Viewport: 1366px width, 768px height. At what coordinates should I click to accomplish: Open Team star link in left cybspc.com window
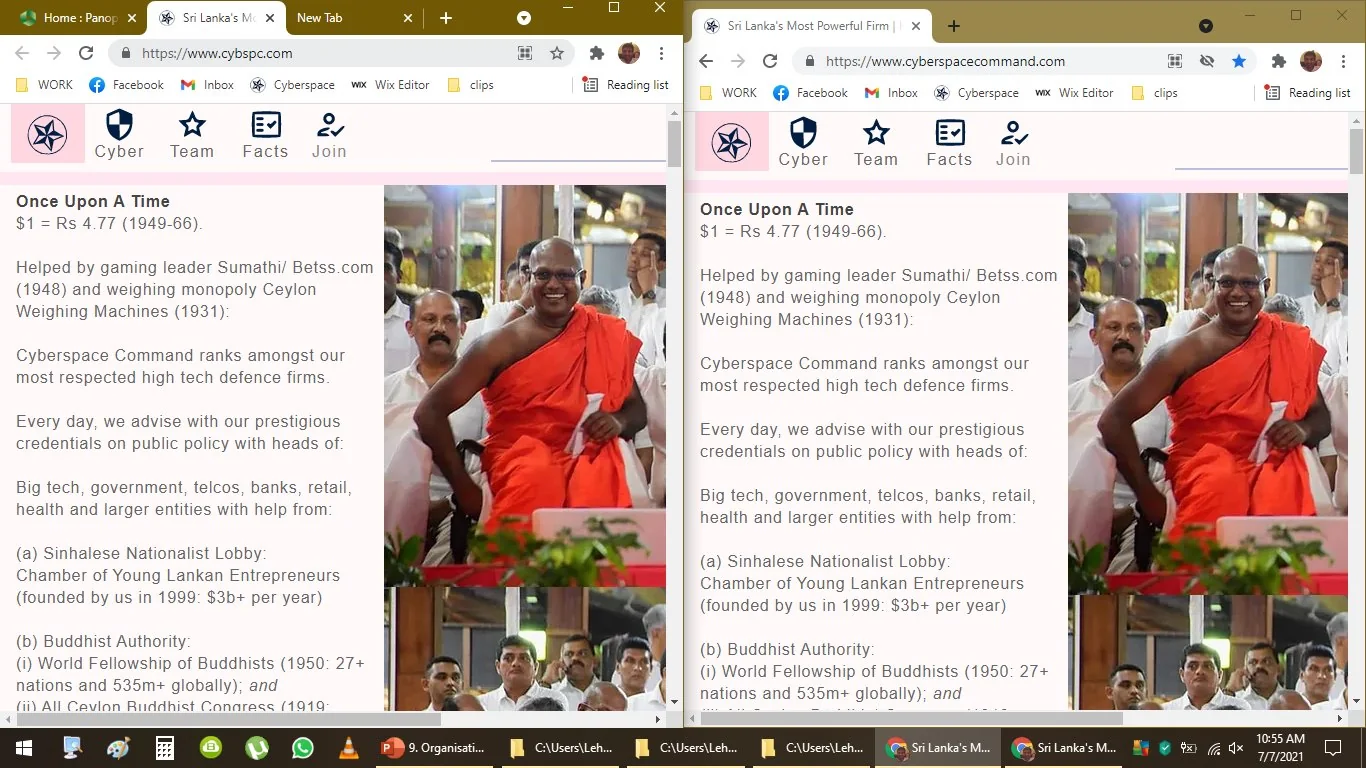click(x=192, y=135)
